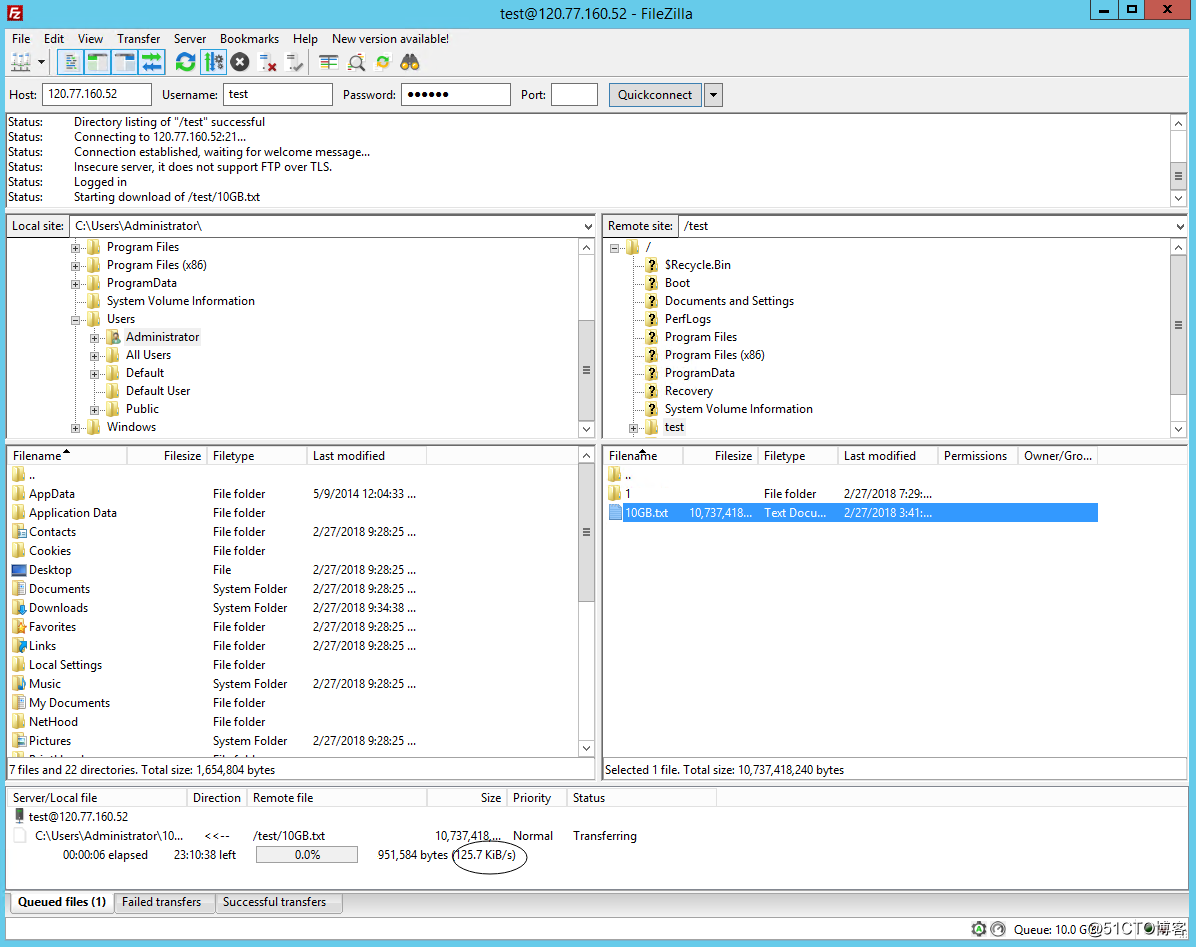Toggle display of the message log
1196x947 pixels.
[x=70, y=63]
